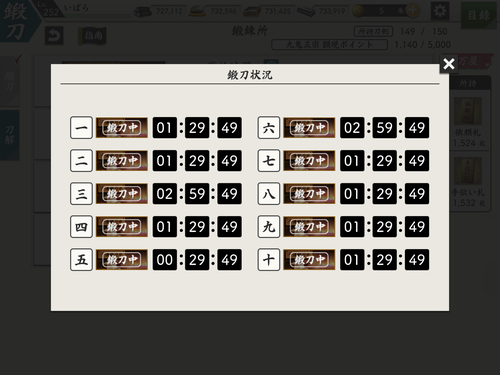Click the 鍛刀中 label in slot 二
Image resolution: width=500 pixels, height=375 pixels.
[x=122, y=161]
